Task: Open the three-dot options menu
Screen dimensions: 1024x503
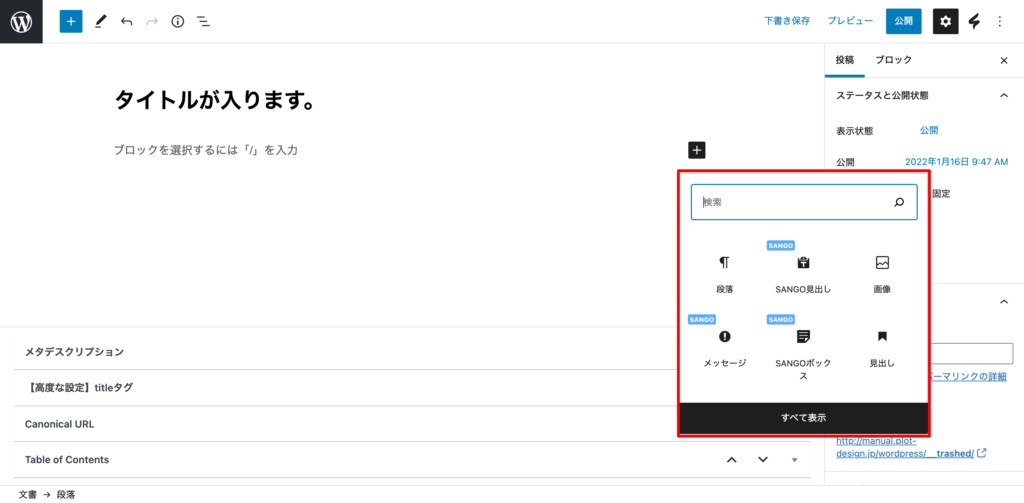Action: pos(1000,21)
